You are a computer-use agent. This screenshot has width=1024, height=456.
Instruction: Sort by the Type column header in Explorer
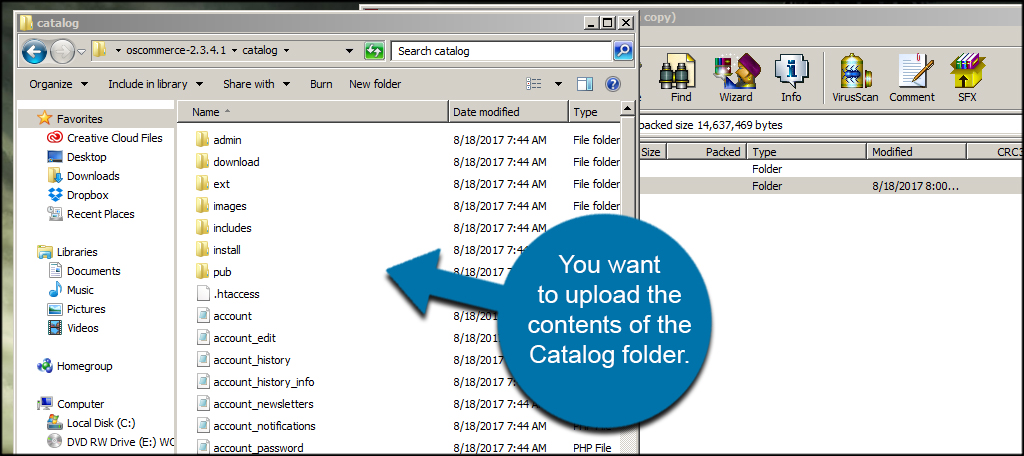coord(594,112)
